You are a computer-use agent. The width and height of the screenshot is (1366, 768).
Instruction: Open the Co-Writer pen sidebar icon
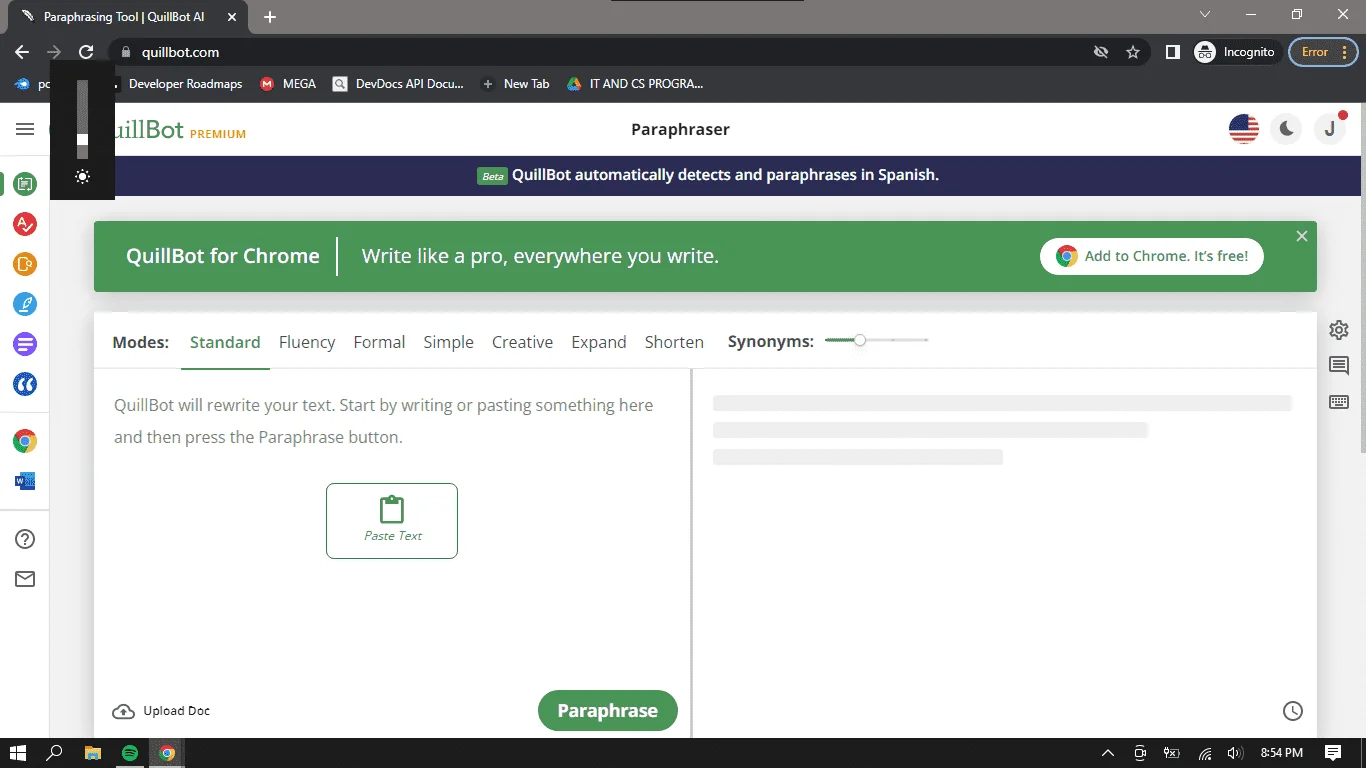pos(25,304)
